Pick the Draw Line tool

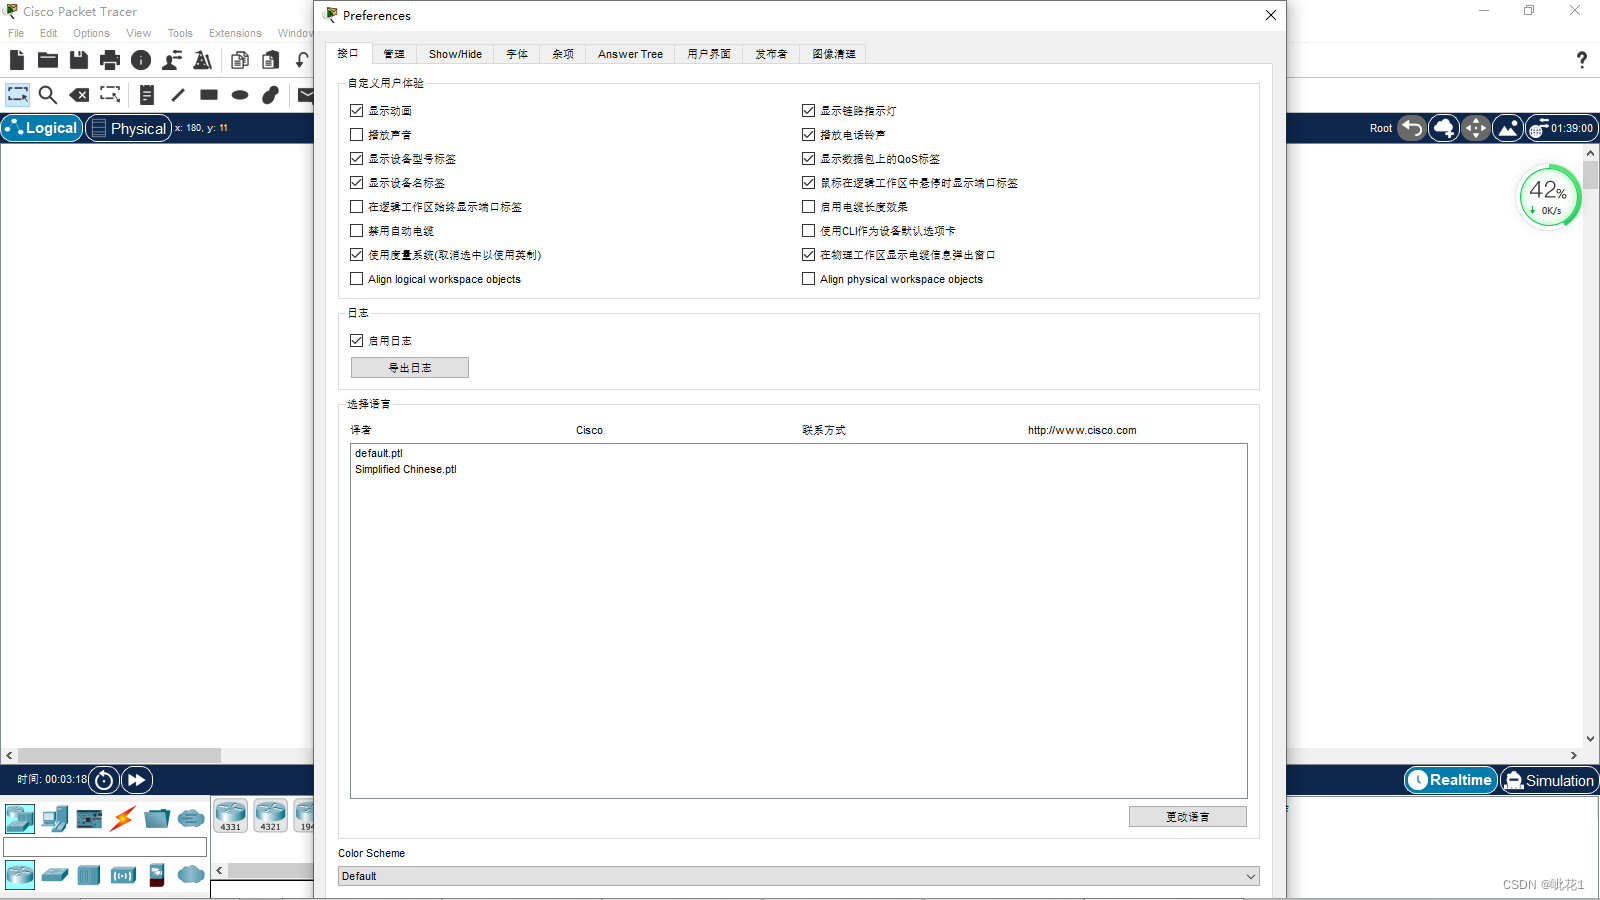178,95
